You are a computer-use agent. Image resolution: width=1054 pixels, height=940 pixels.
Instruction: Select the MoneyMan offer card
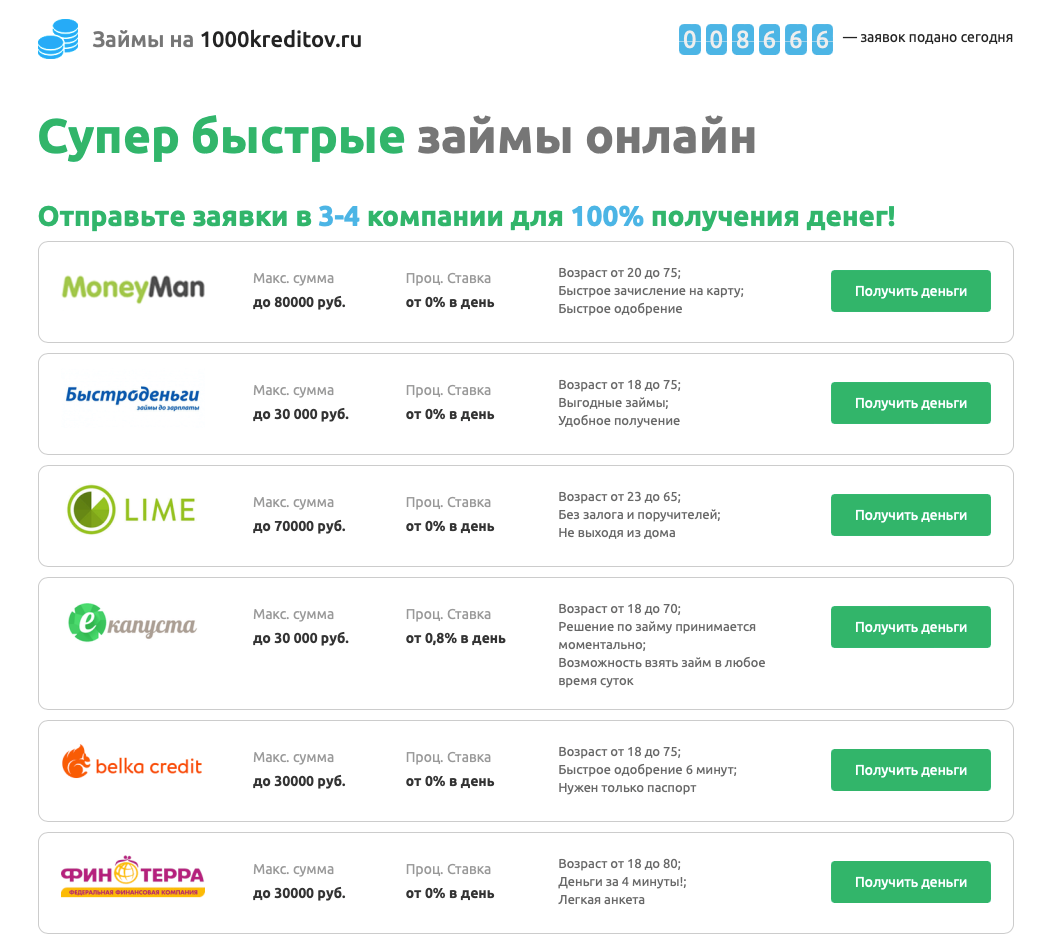click(x=525, y=291)
